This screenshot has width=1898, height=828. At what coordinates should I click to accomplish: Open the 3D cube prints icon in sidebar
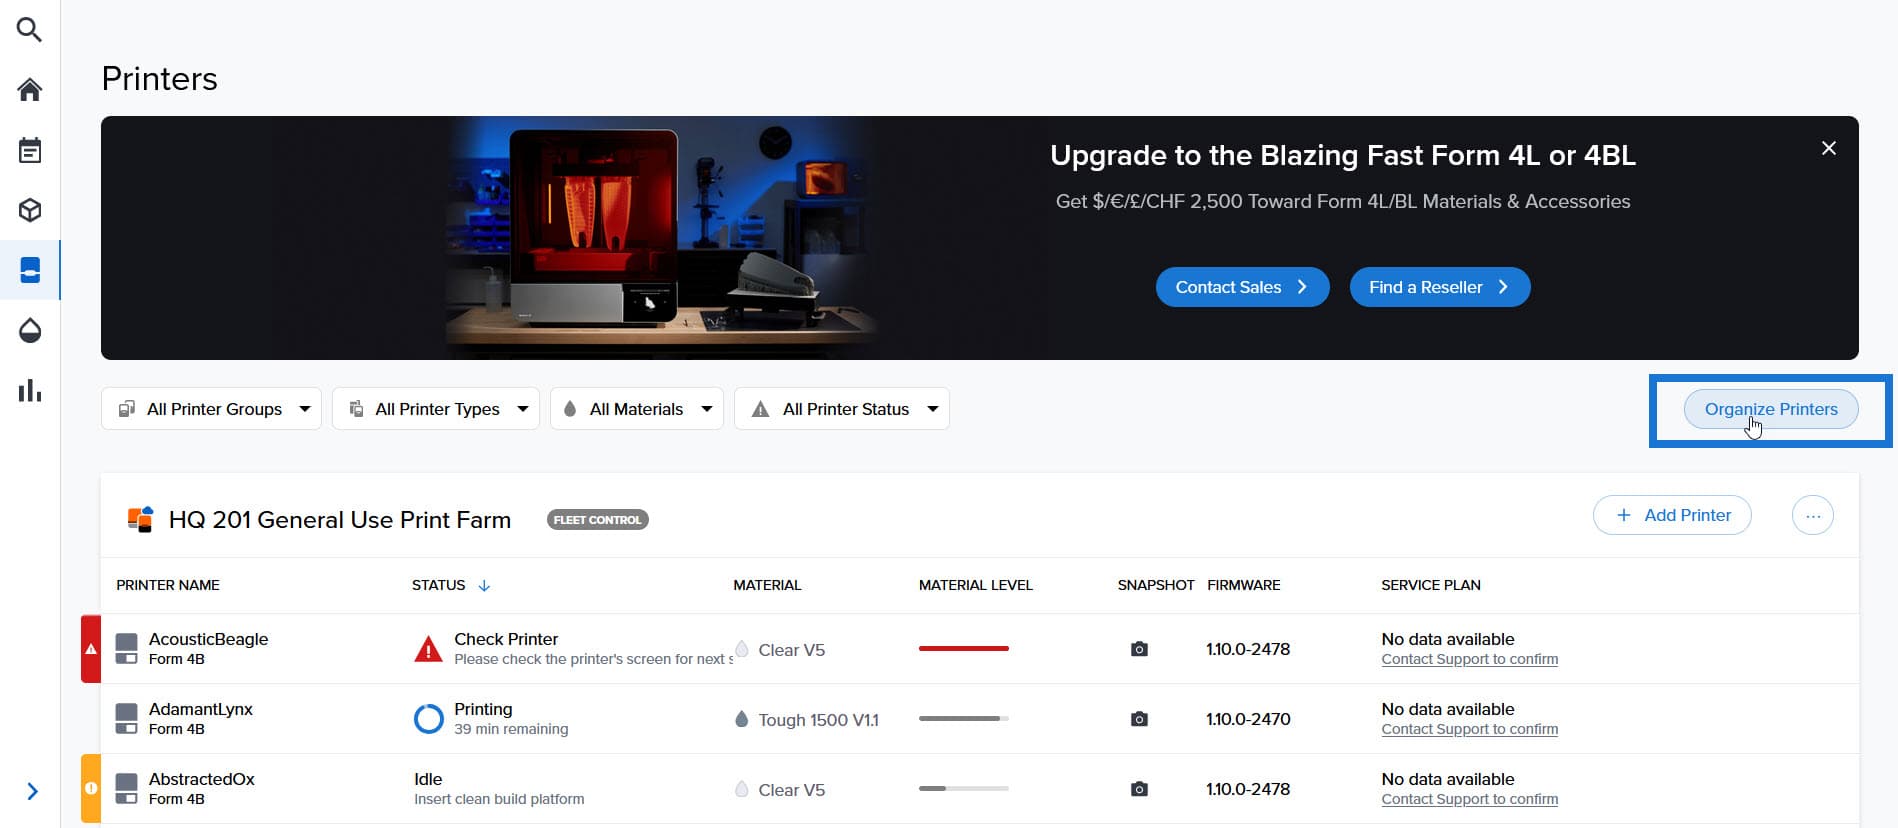tap(30, 210)
